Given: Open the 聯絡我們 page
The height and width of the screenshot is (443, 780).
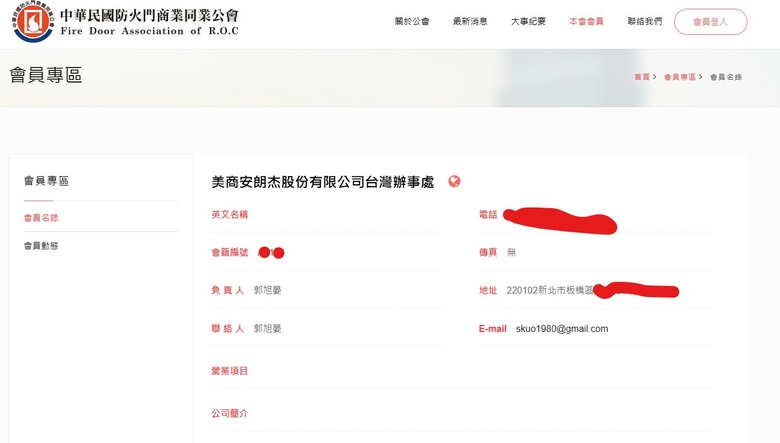Looking at the screenshot, I should coord(645,21).
